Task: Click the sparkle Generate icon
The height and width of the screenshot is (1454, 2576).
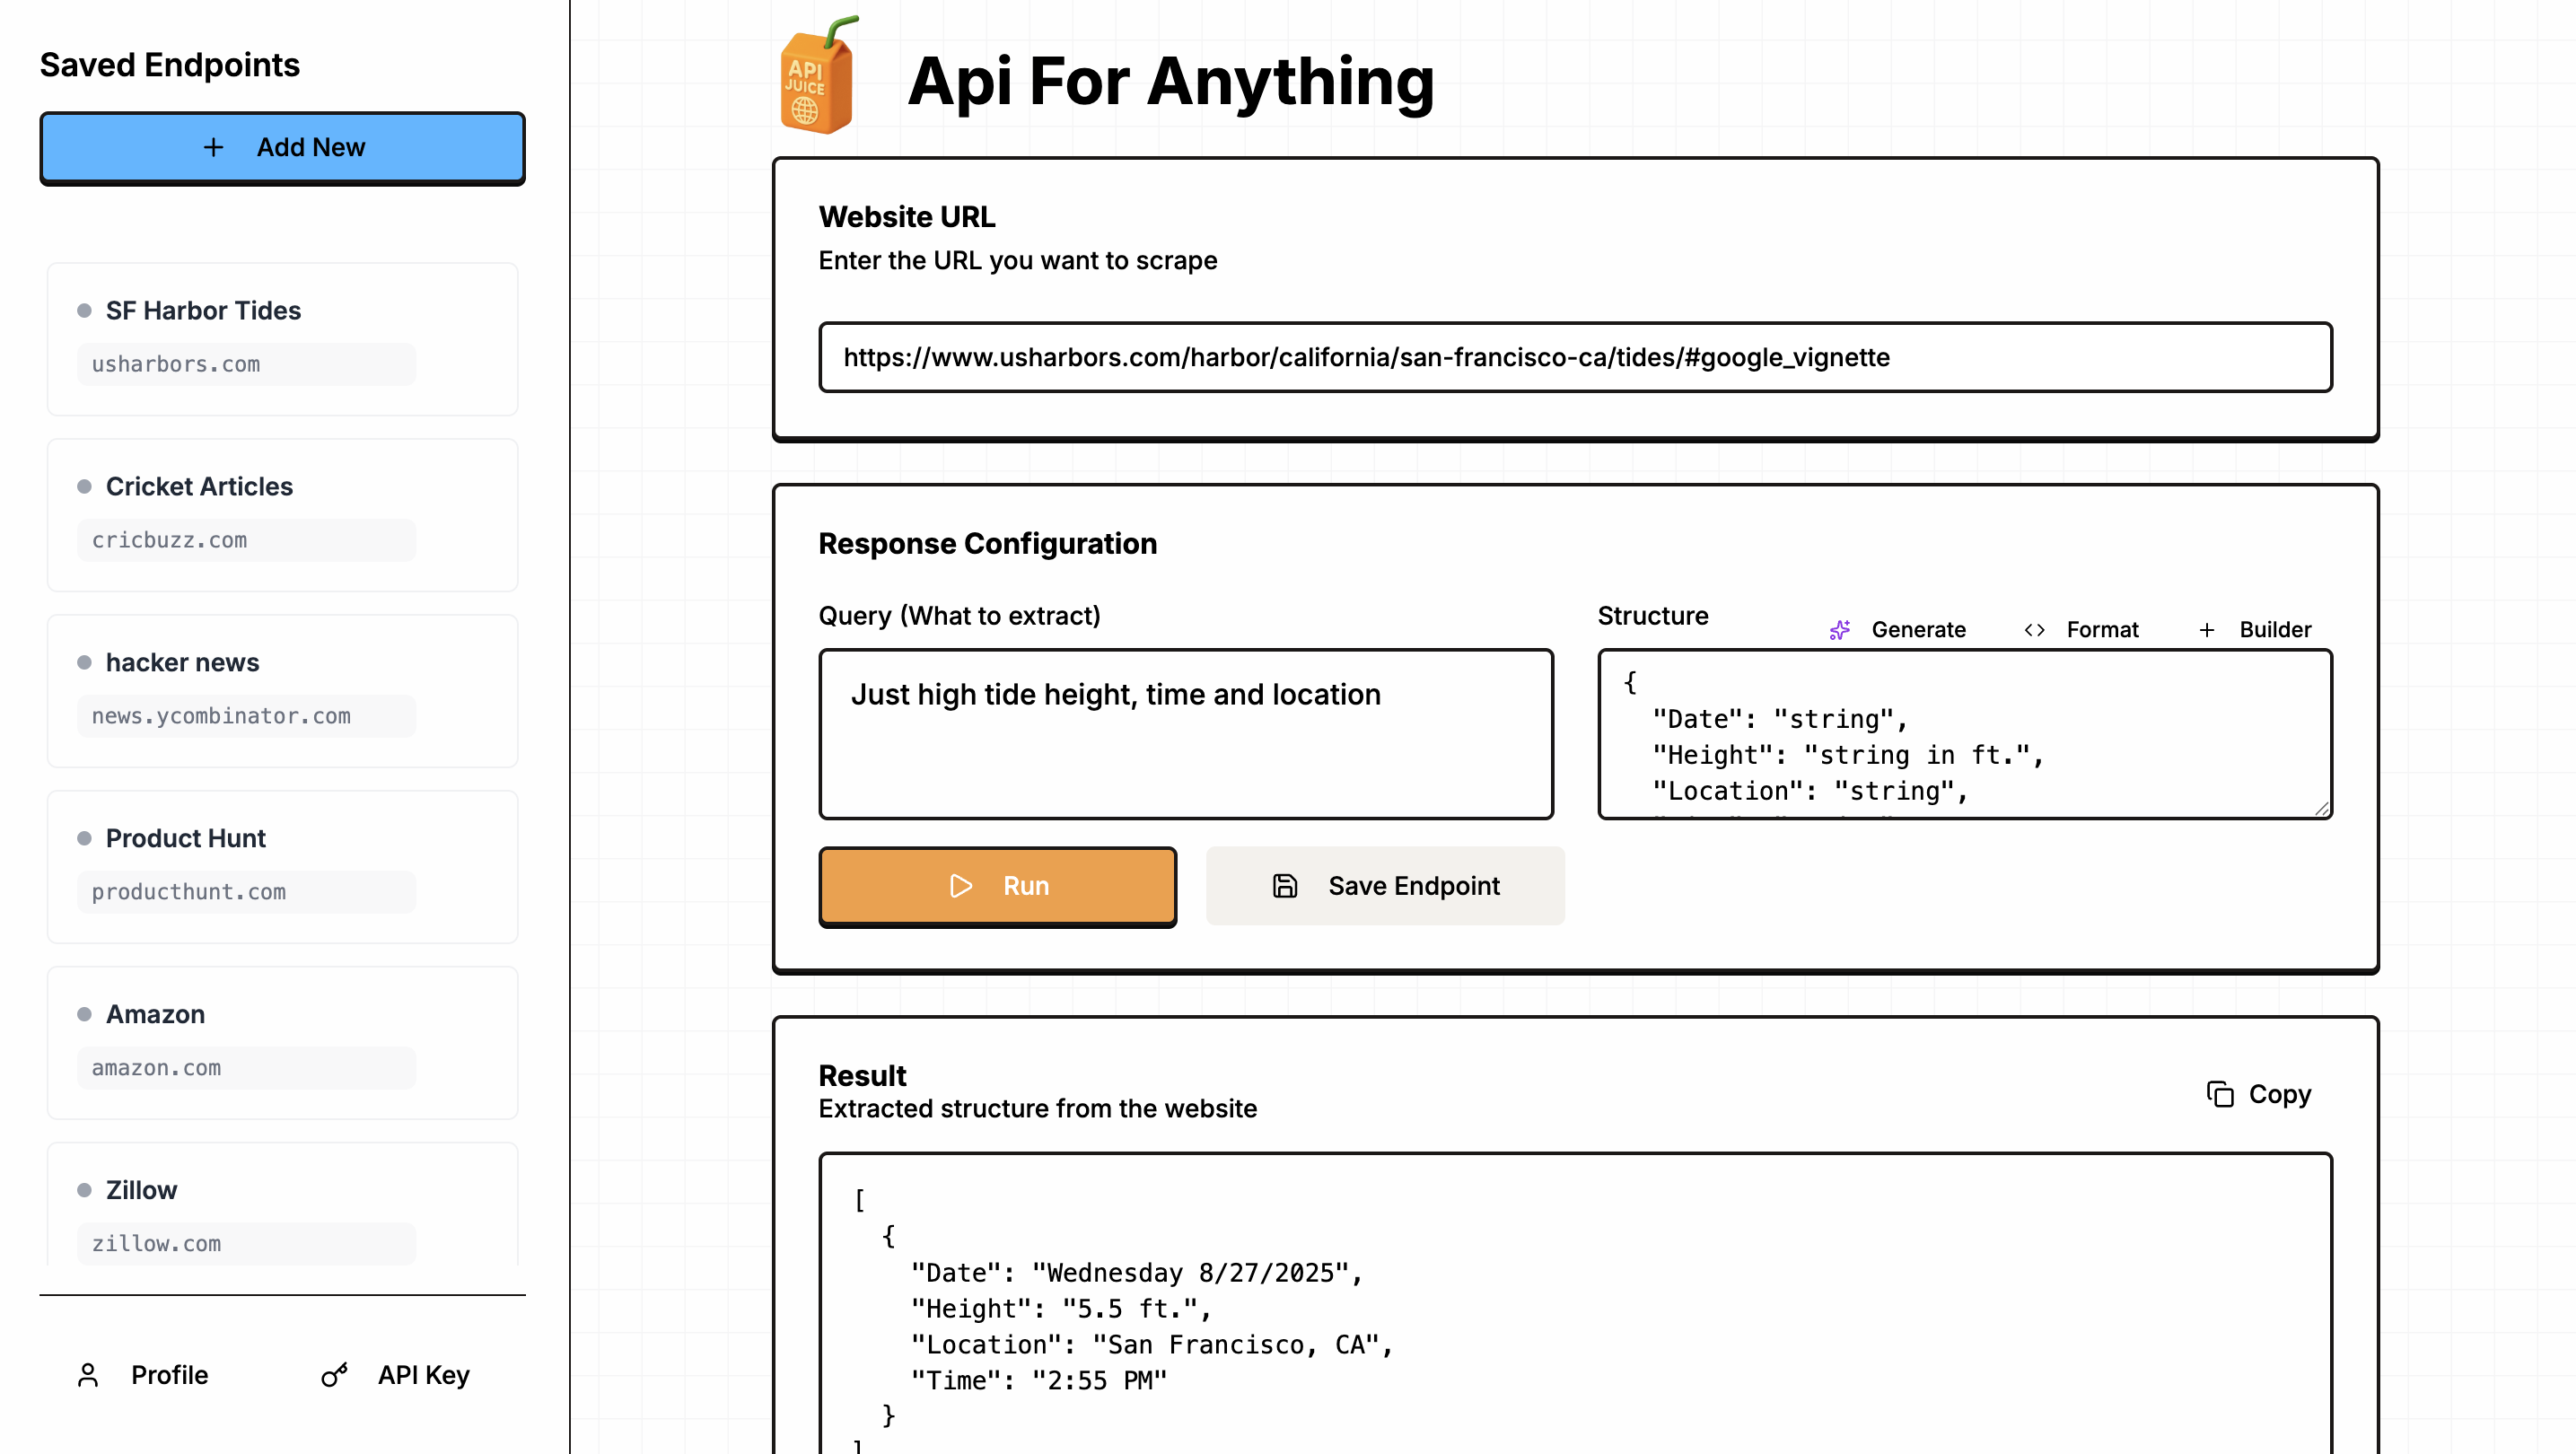Action: (x=1839, y=630)
